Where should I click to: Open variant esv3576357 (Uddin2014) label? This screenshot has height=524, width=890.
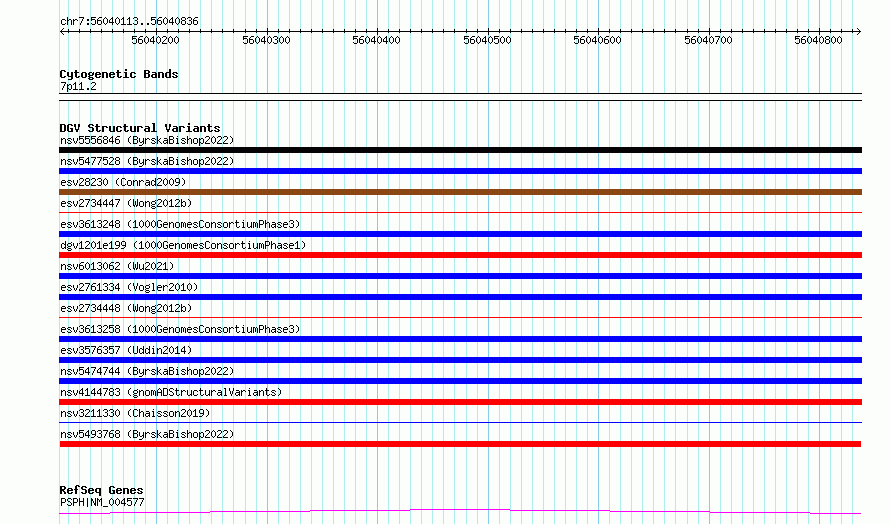click(126, 350)
